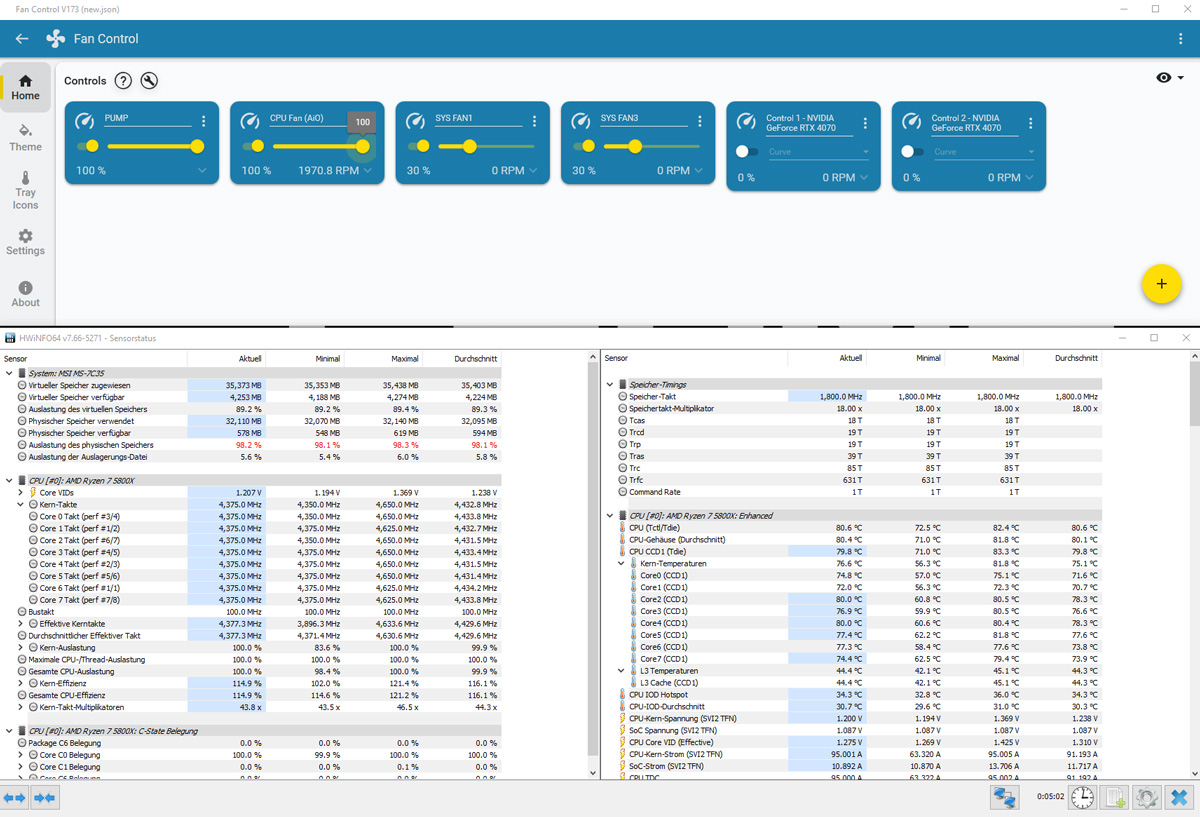Toggle the controls visibility eye menu
This screenshot has height=817, width=1200.
pyautogui.click(x=1169, y=78)
